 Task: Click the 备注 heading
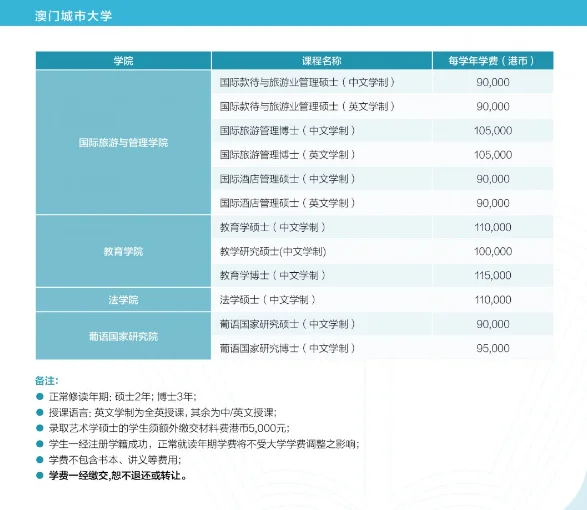[x=46, y=381]
